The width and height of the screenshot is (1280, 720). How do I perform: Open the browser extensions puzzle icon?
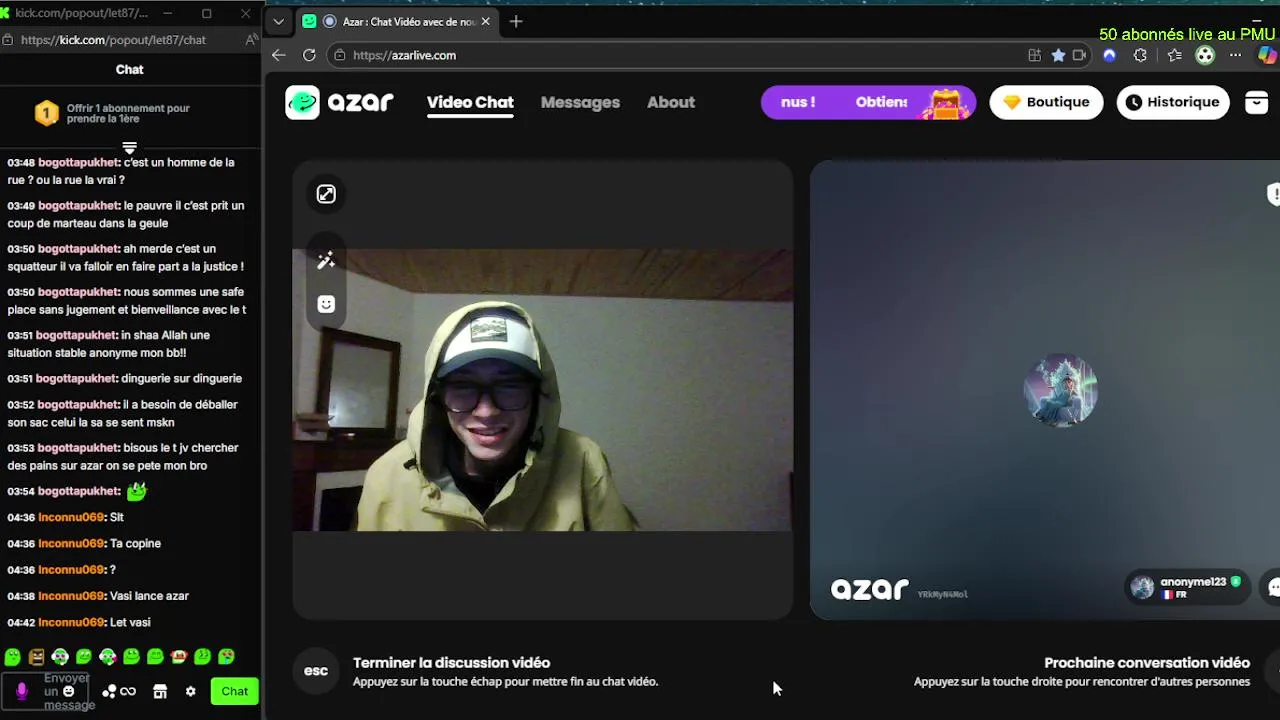(1140, 55)
